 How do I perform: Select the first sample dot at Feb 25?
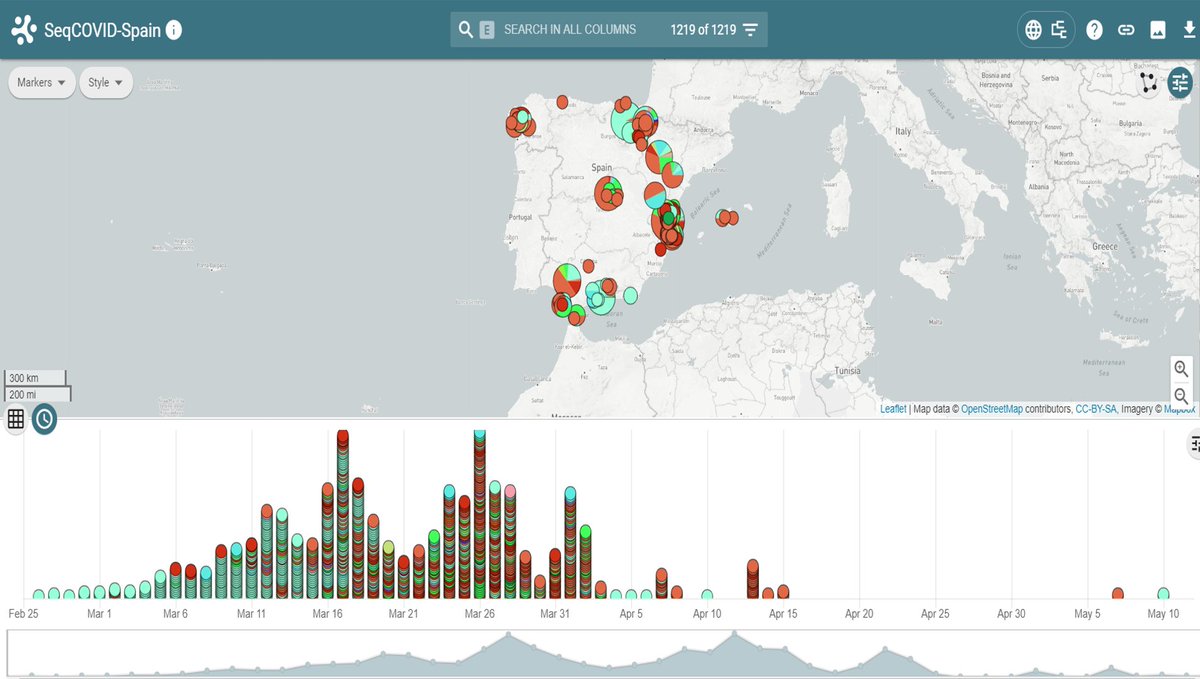click(39, 594)
